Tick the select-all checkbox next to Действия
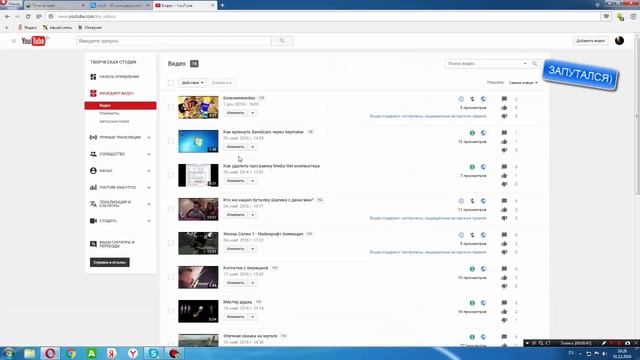The height and width of the screenshot is (360, 640). click(171, 83)
